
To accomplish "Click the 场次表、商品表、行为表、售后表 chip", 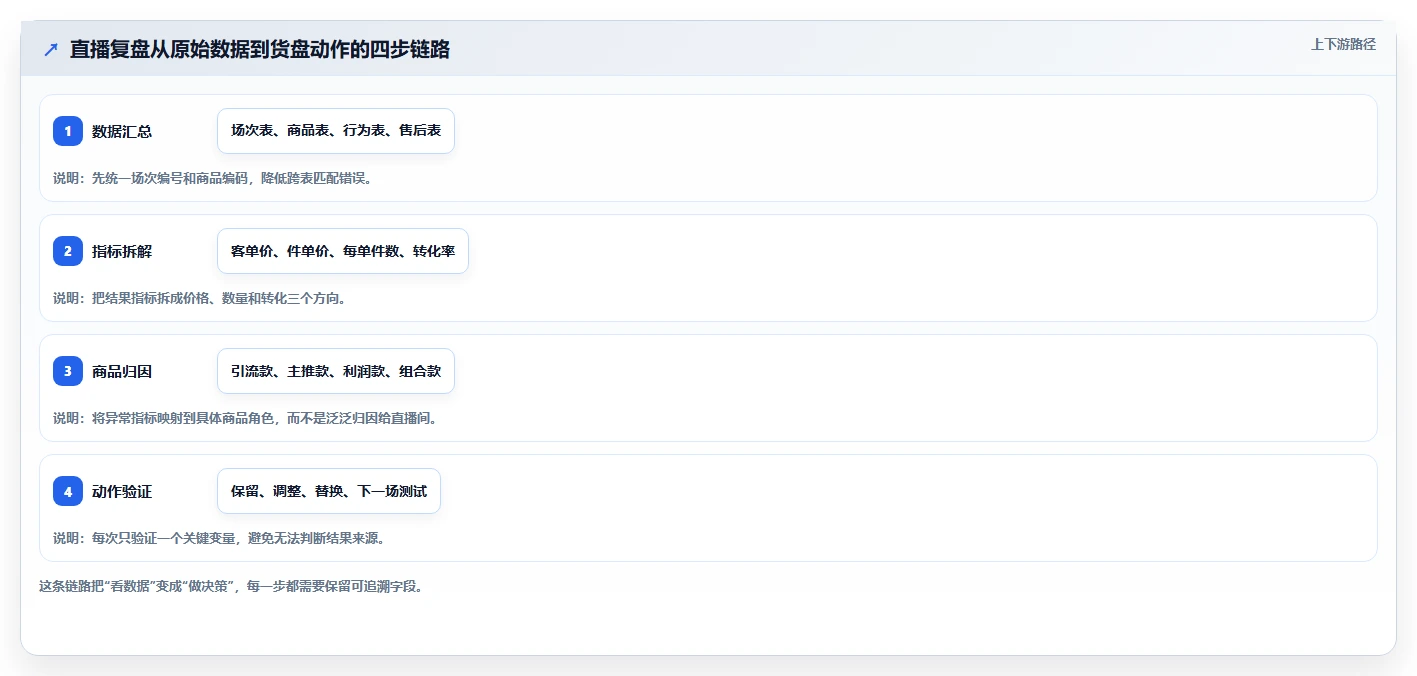I will [x=336, y=131].
